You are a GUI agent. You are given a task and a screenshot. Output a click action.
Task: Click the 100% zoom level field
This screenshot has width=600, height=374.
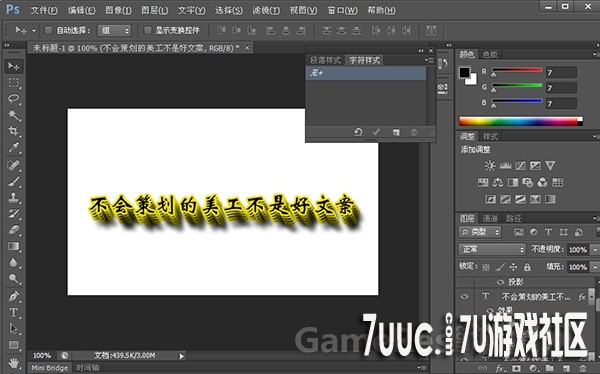(42, 356)
